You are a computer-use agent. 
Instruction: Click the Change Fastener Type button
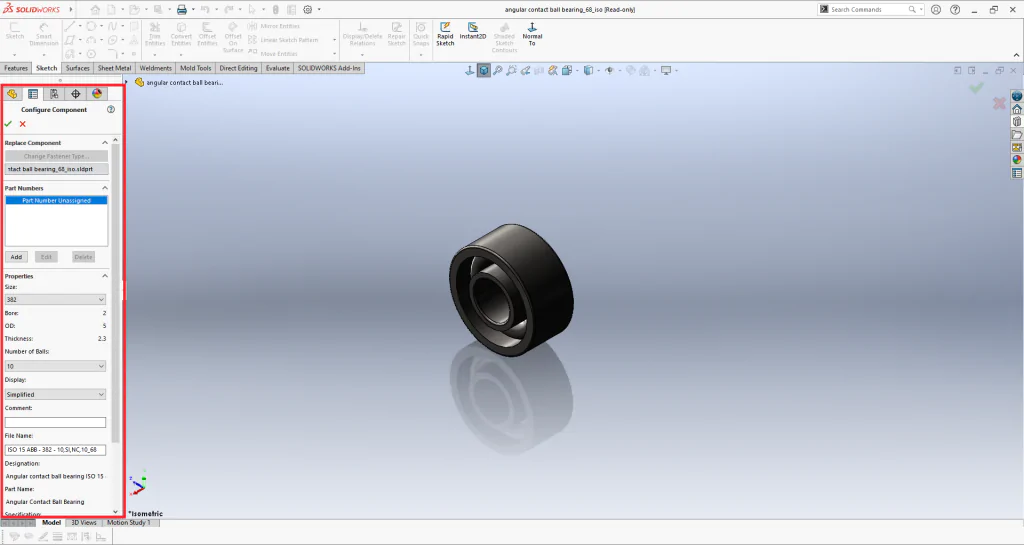[56, 157]
